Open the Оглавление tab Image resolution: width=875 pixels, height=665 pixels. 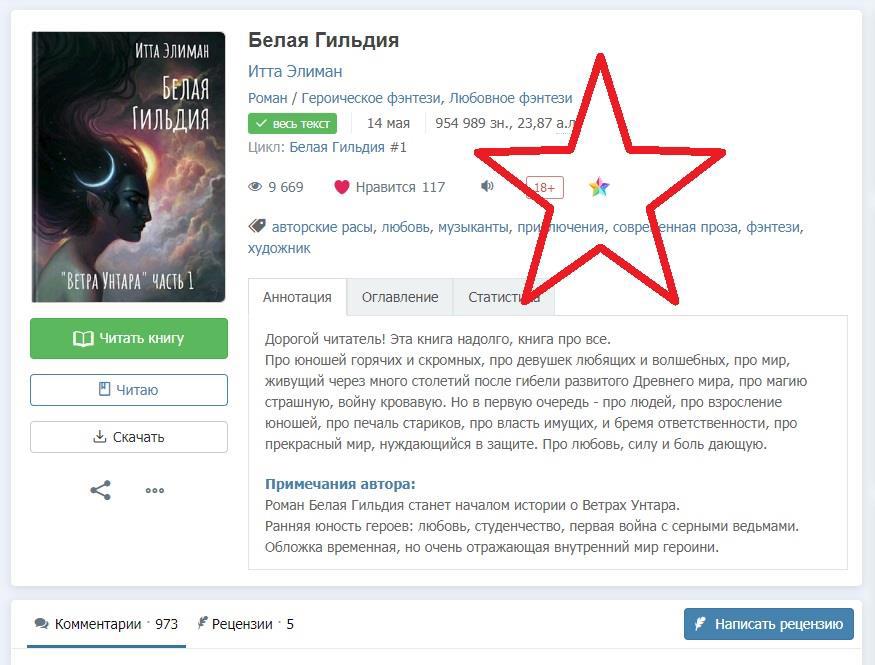pos(400,297)
